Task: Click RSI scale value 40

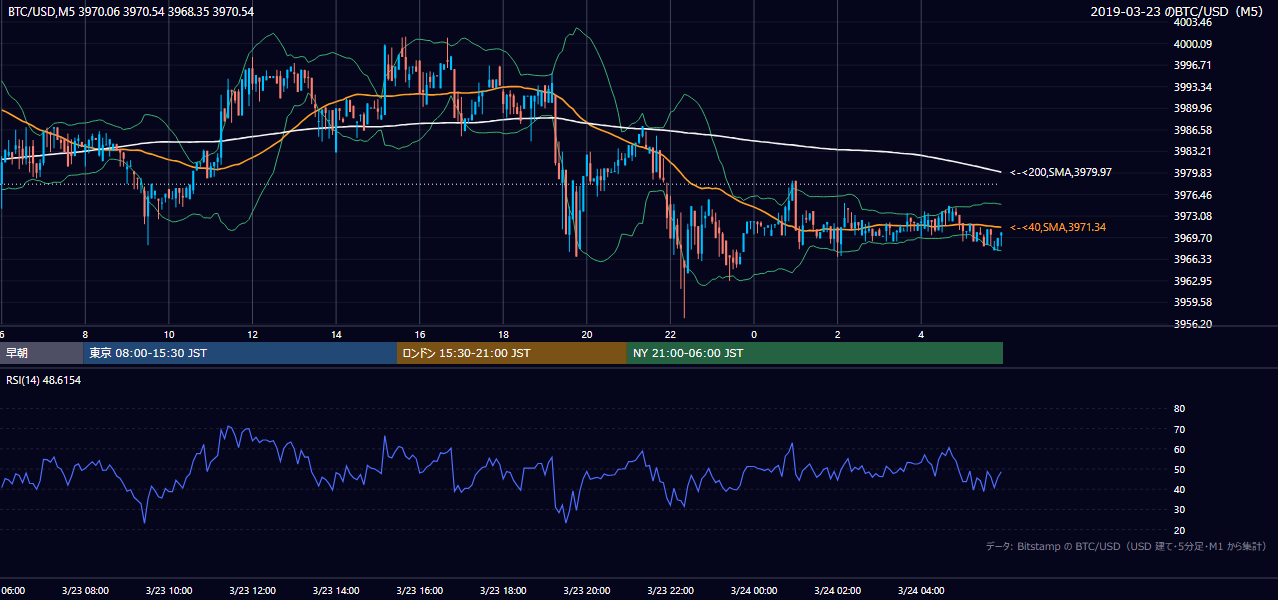Action: [1179, 489]
